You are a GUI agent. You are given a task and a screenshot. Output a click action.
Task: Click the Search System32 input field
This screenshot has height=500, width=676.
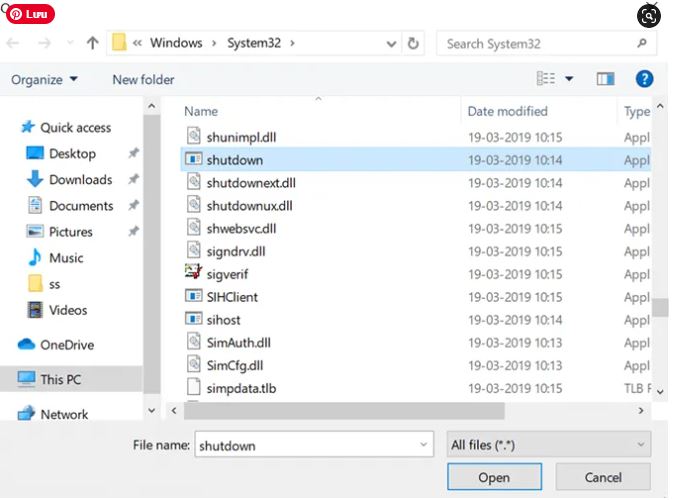pos(535,43)
